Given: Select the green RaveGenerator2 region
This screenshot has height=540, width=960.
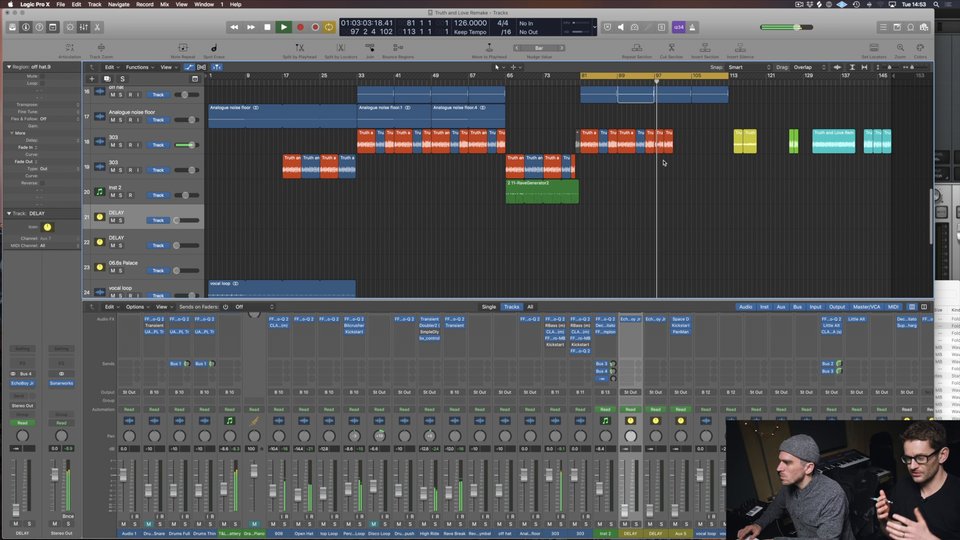Looking at the screenshot, I should pos(542,191).
